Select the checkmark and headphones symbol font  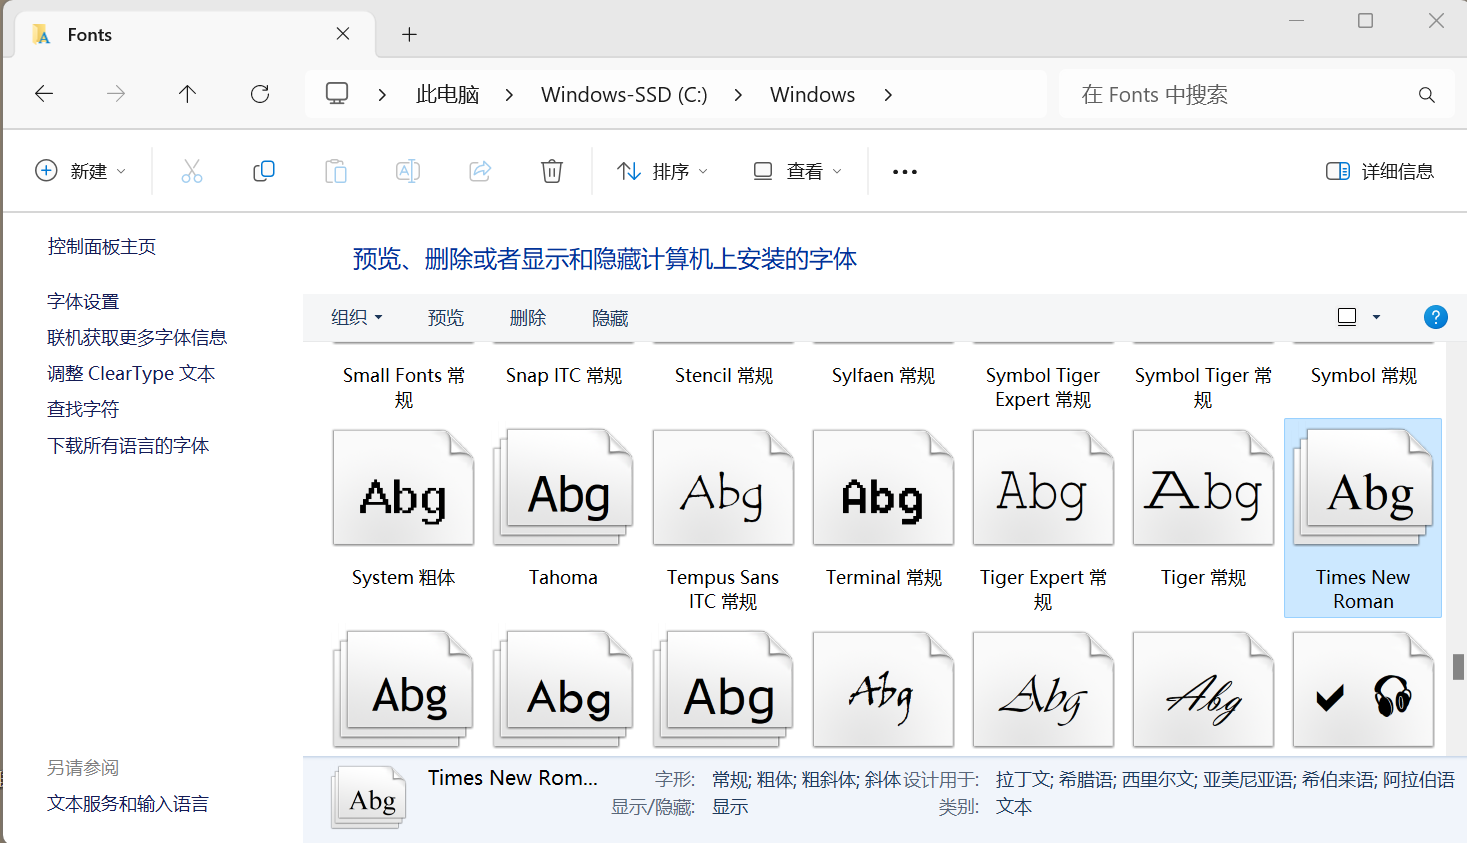(1363, 690)
